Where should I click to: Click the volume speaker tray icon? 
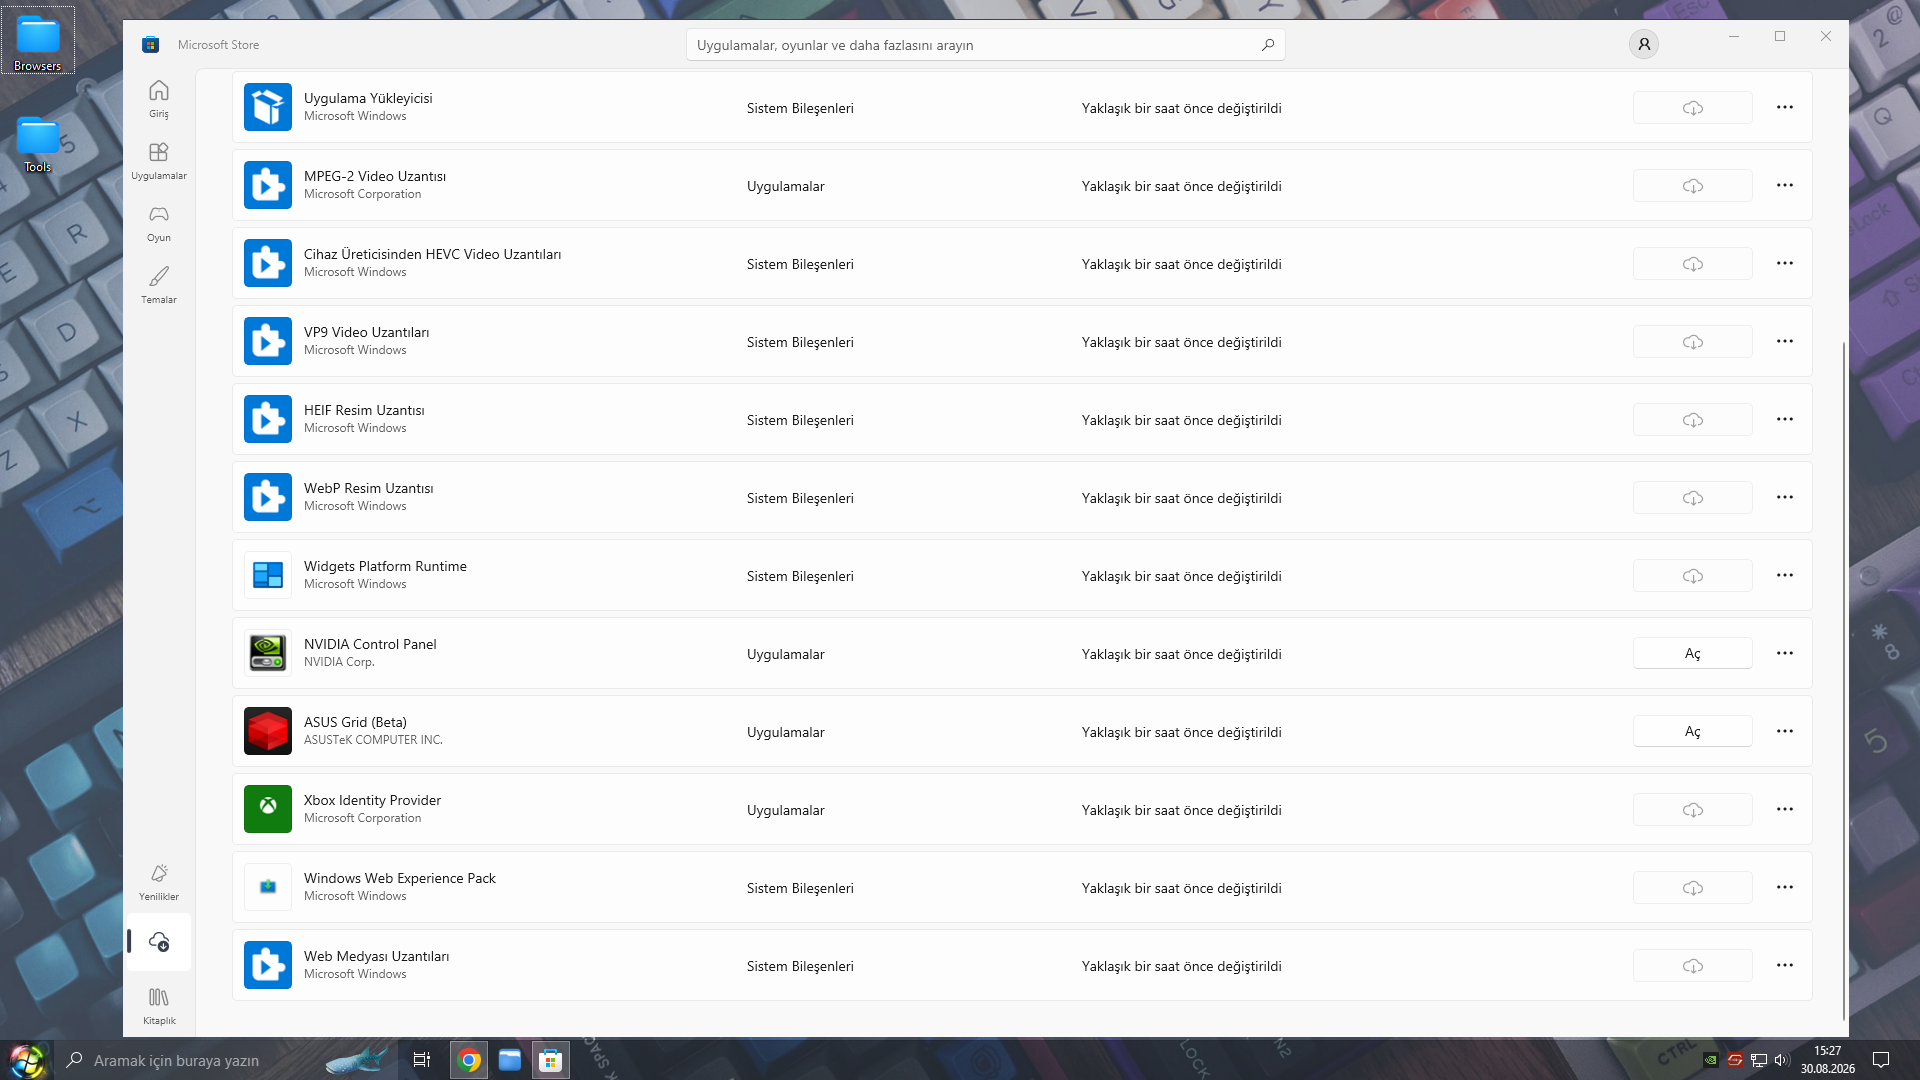click(1781, 1060)
